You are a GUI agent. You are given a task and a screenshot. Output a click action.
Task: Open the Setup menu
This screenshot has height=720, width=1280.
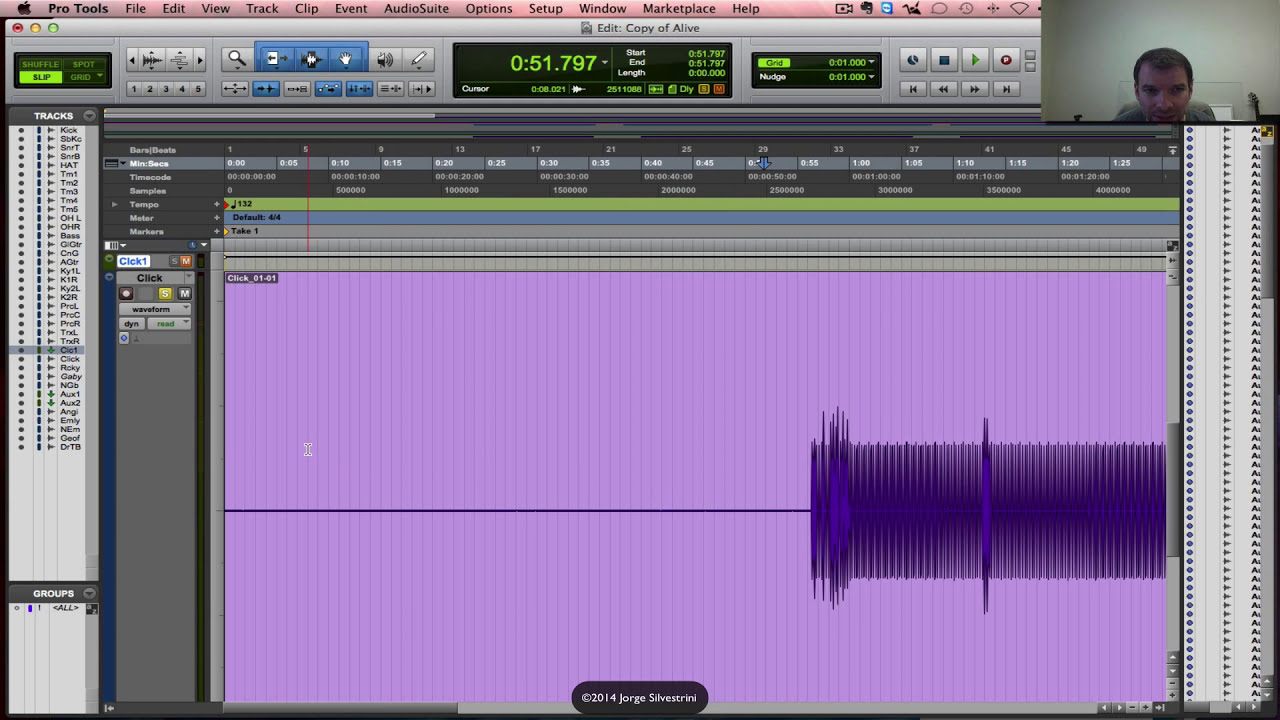pyautogui.click(x=545, y=8)
